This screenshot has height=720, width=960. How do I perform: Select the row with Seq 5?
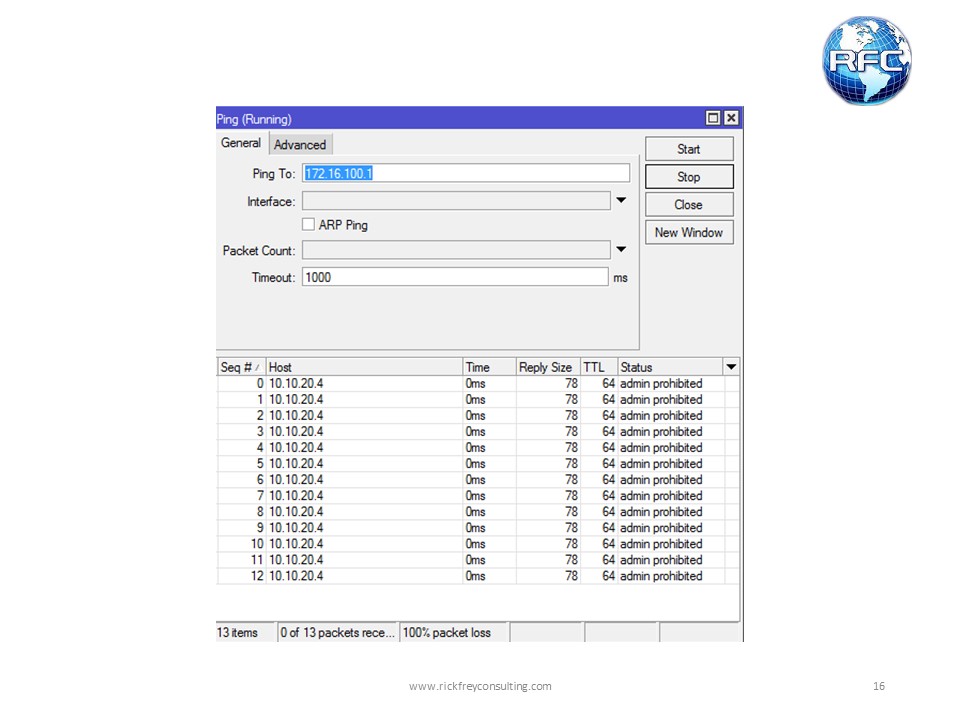tap(478, 463)
